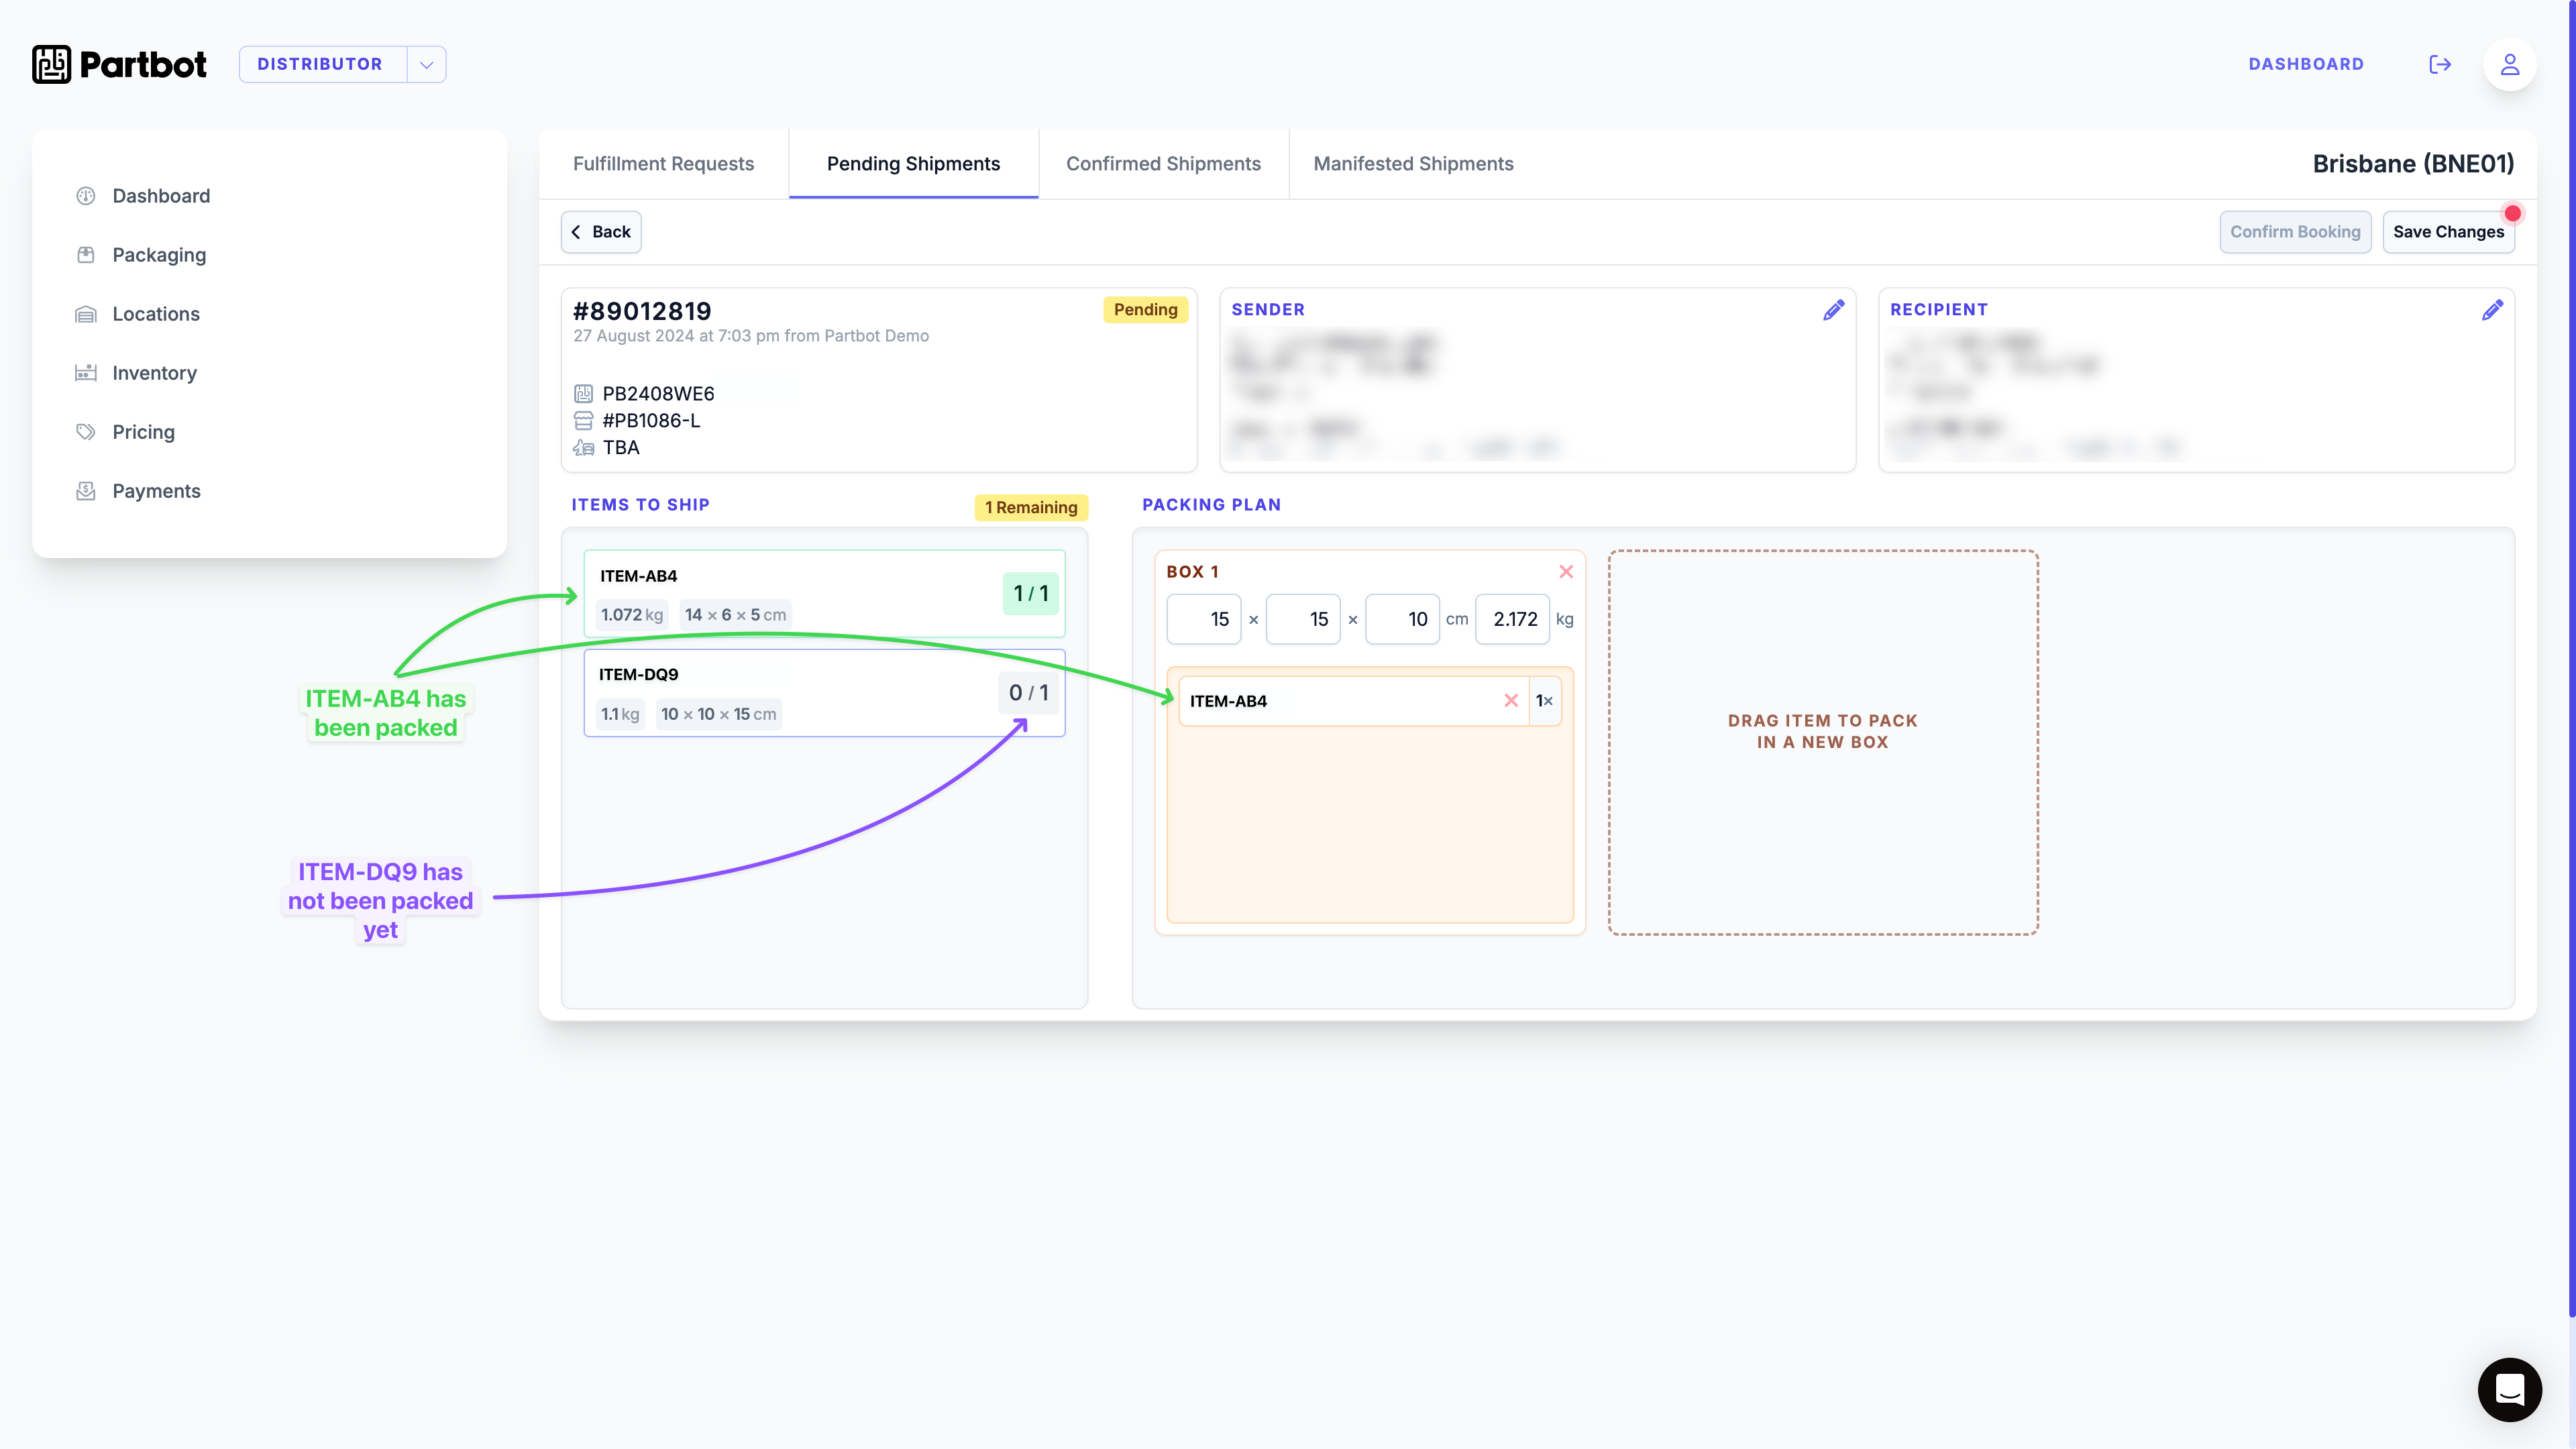The width and height of the screenshot is (2576, 1449).
Task: Switch to Confirmed Shipments tab
Action: click(x=1163, y=164)
